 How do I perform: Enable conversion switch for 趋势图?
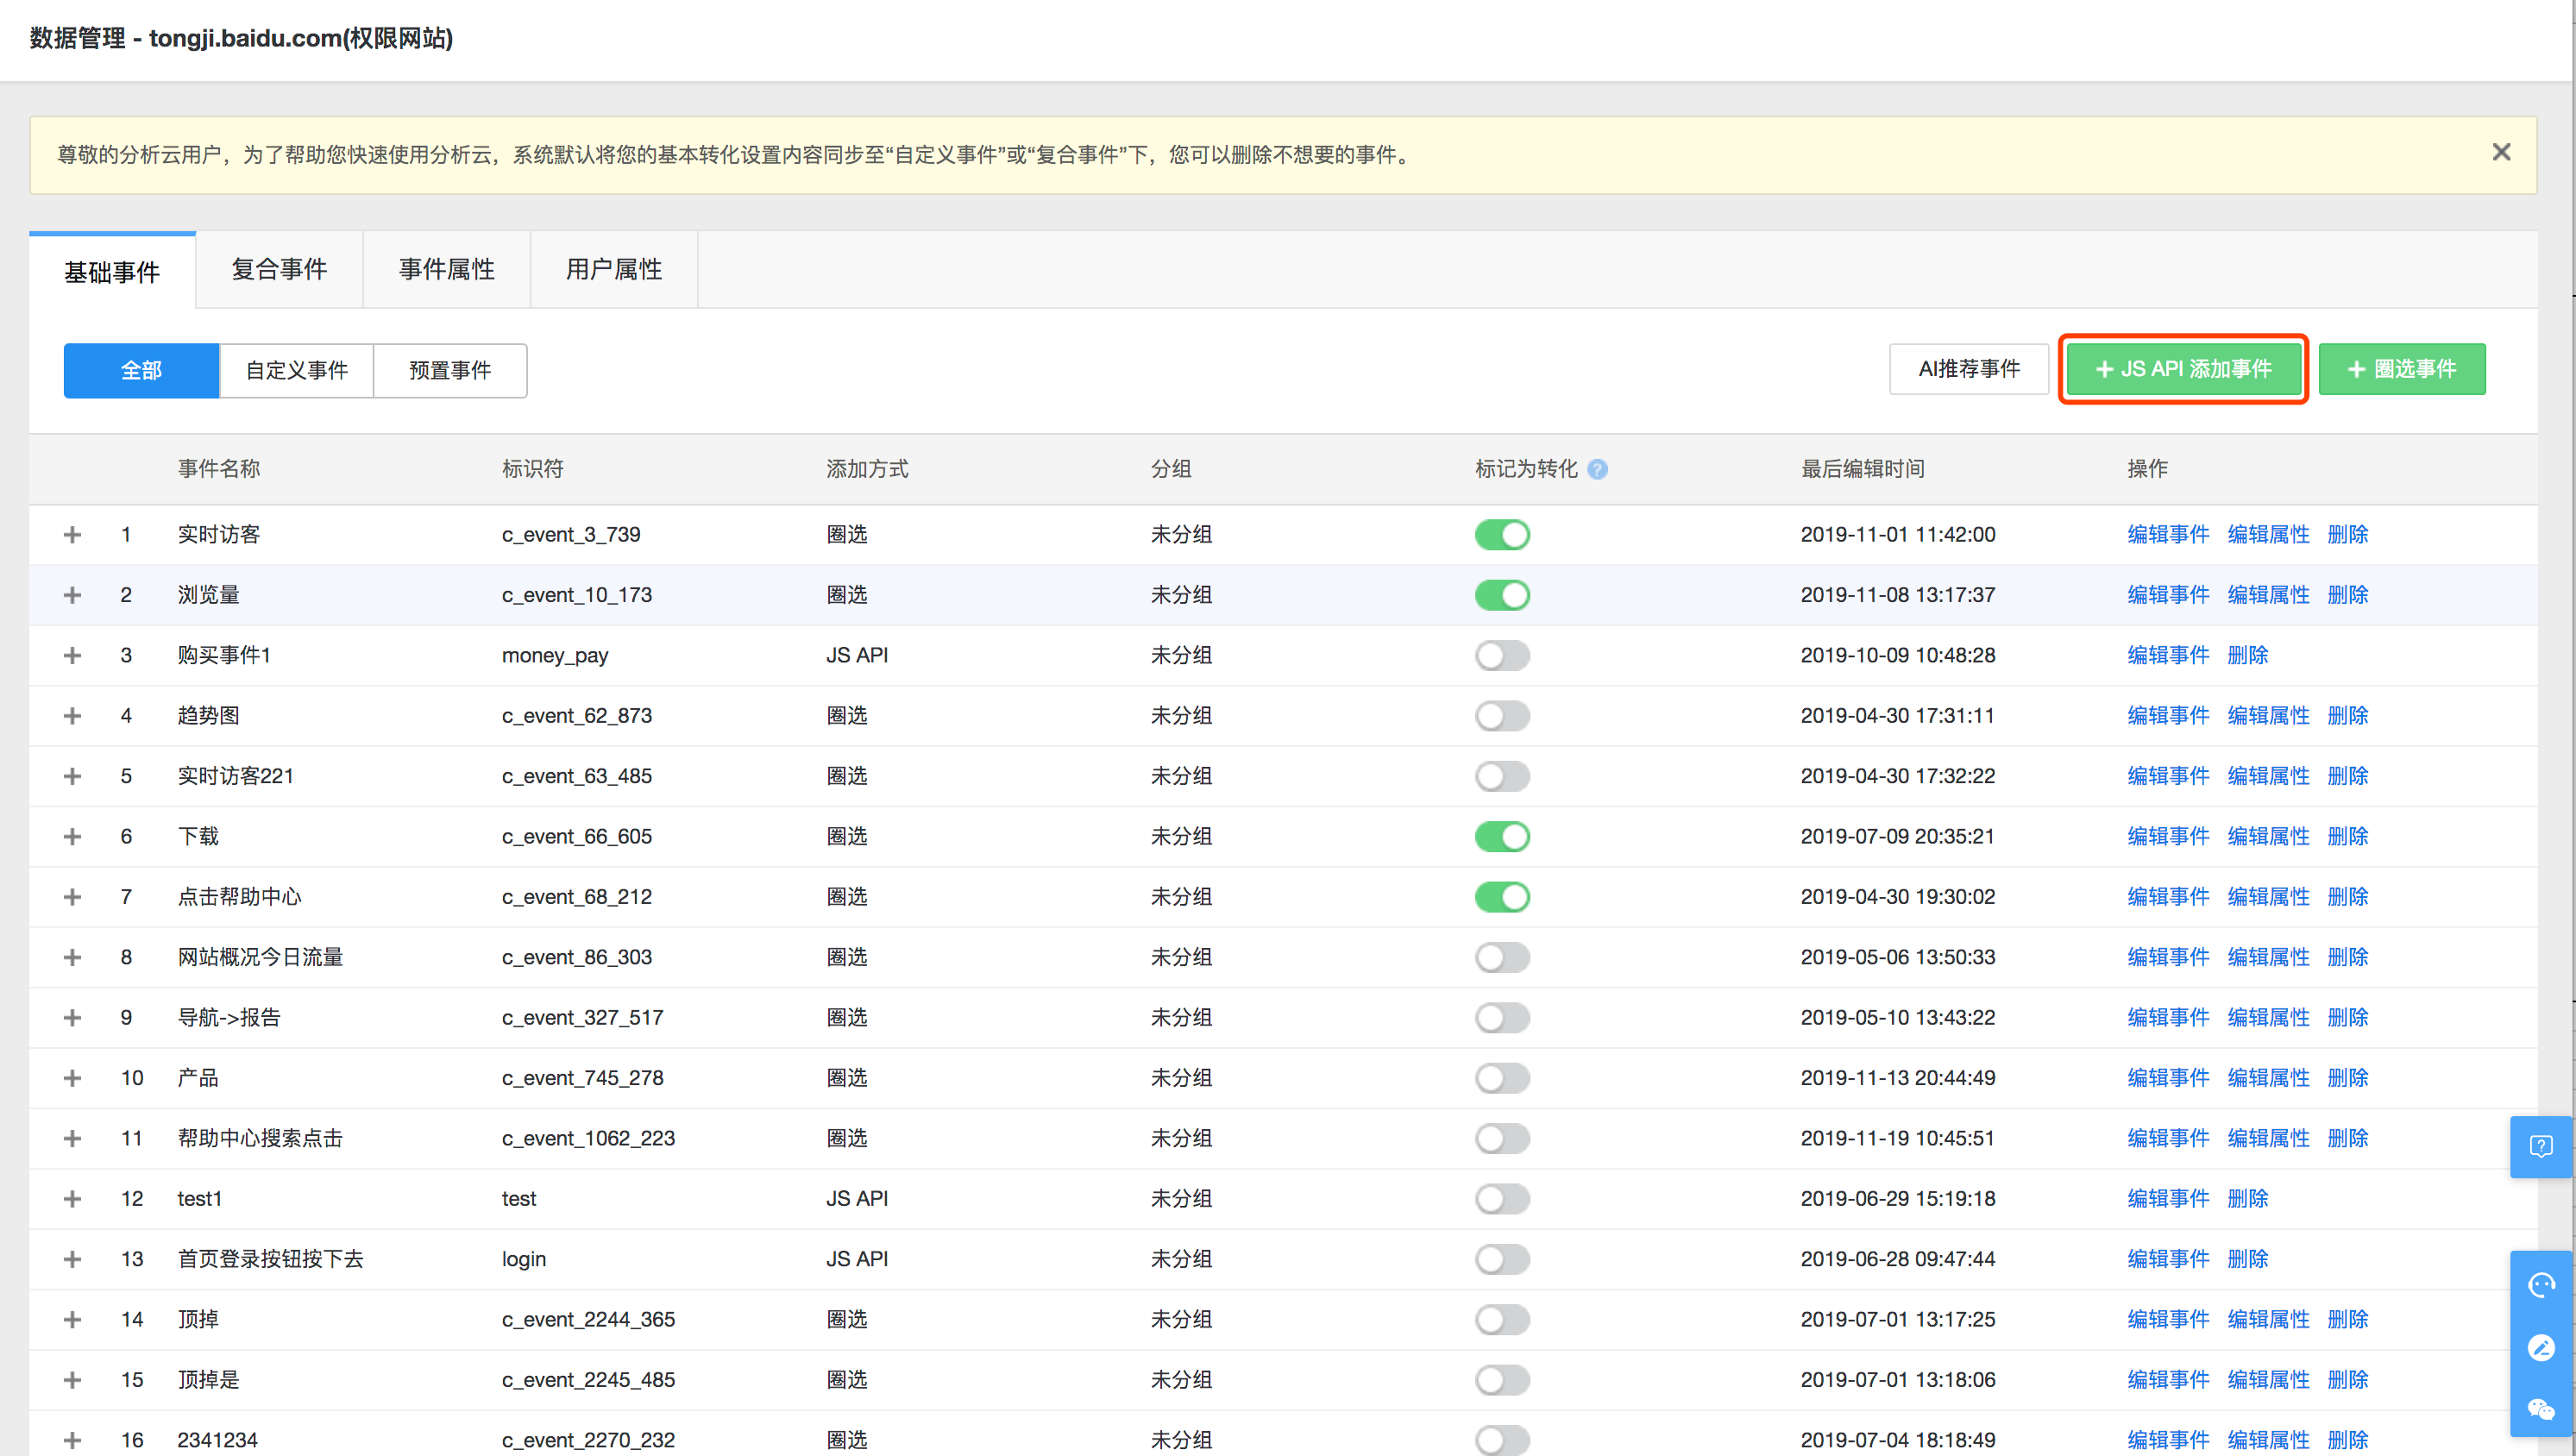(1502, 716)
